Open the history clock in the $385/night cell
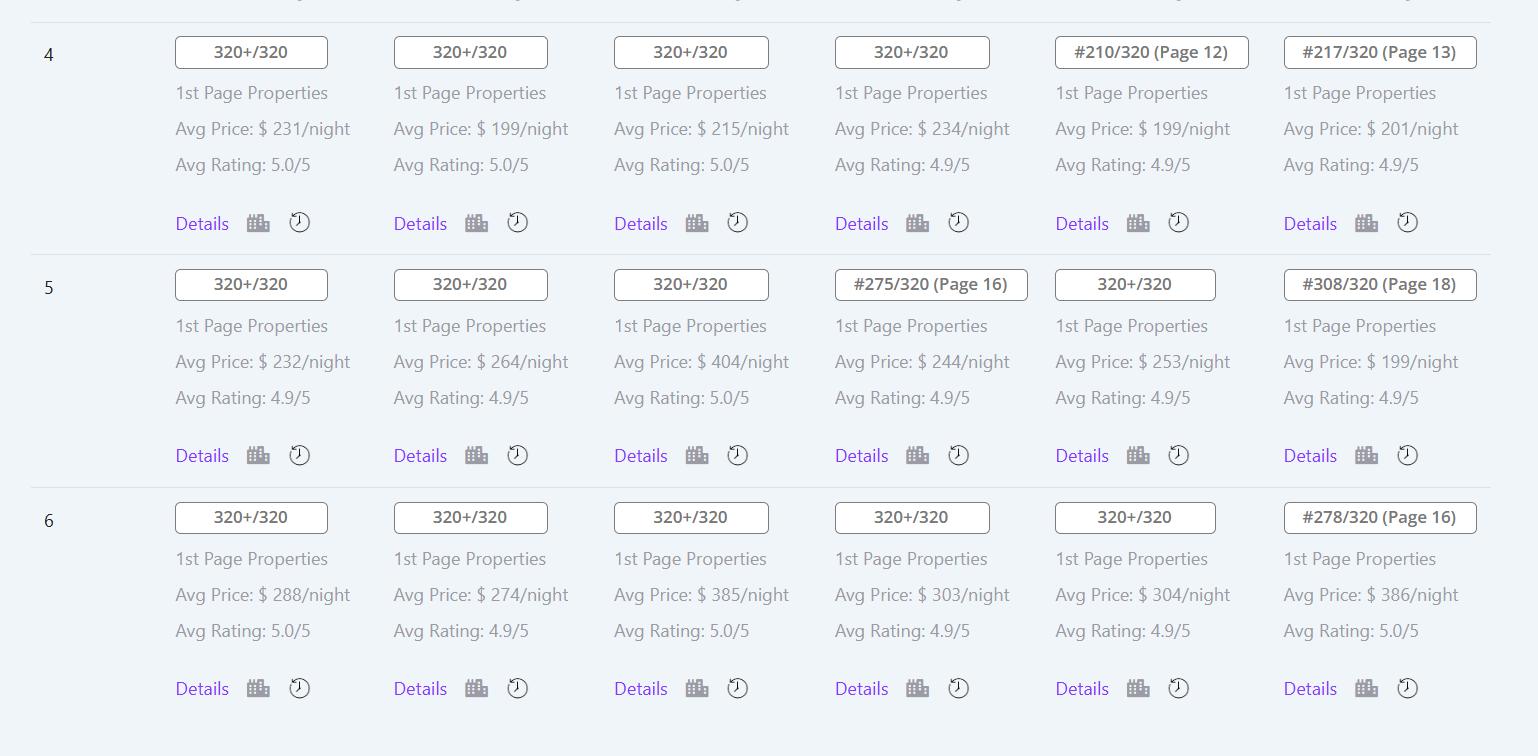 (737, 688)
